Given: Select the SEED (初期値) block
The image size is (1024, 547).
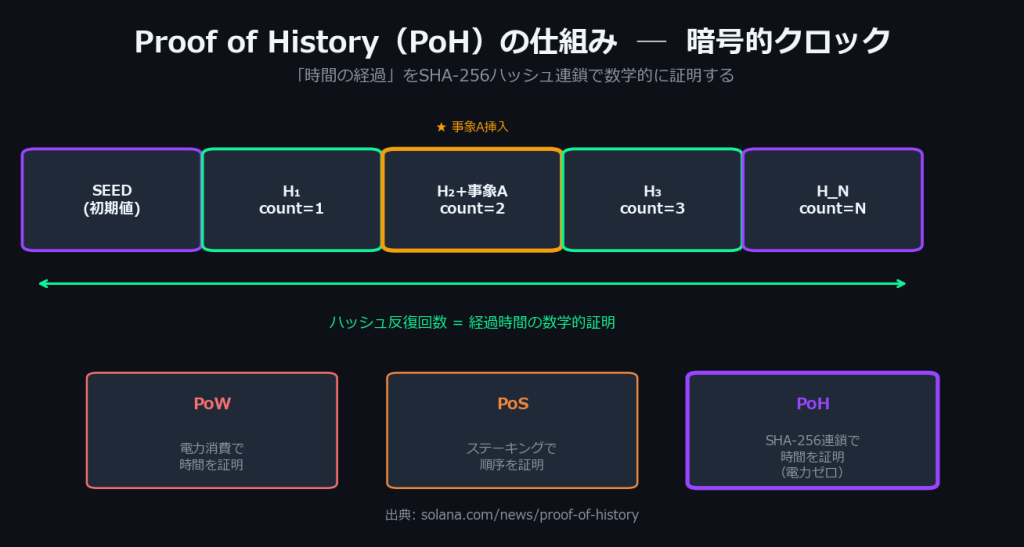Looking at the screenshot, I should [x=112, y=199].
